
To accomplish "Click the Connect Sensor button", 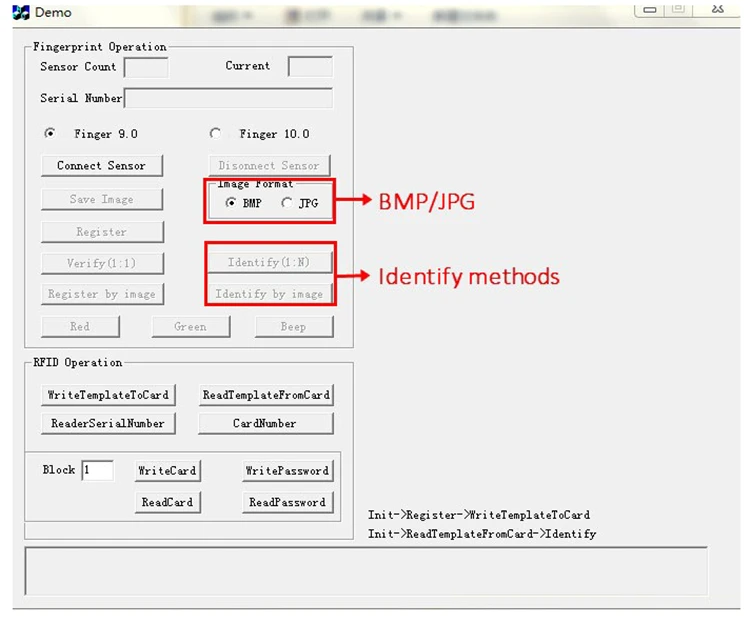I will coord(102,166).
